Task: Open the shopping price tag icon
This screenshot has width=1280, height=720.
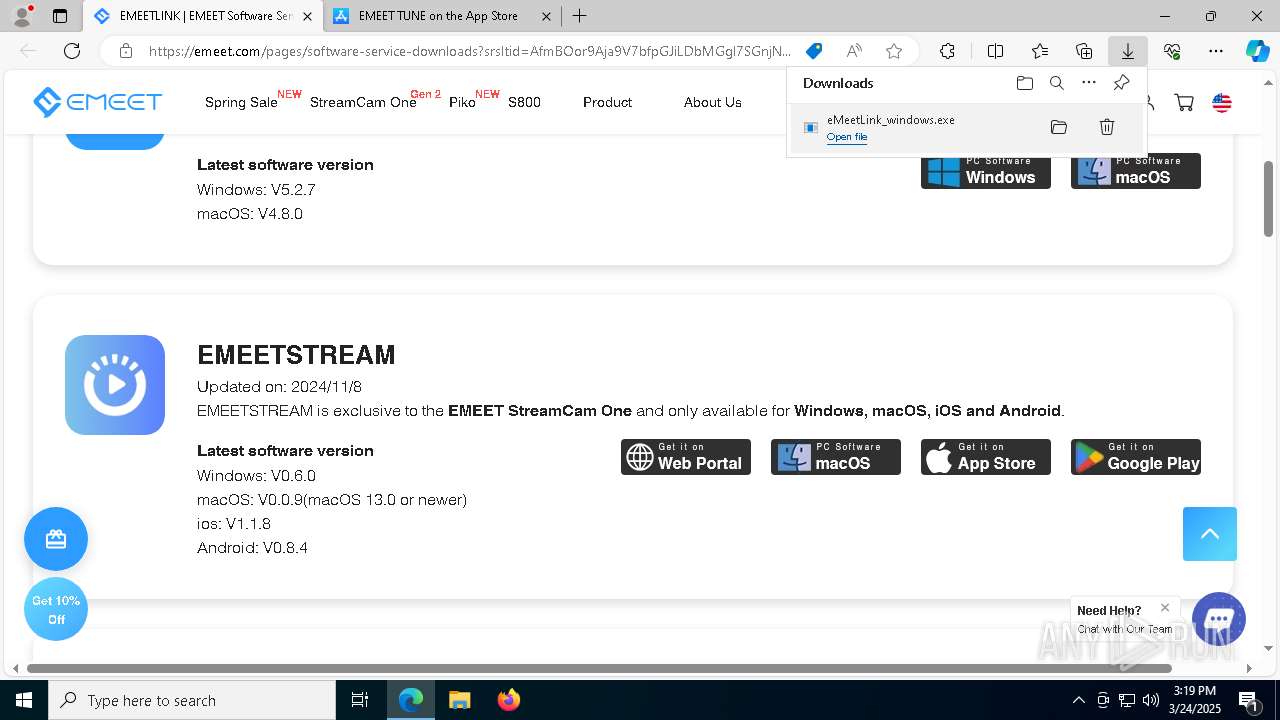Action: tap(814, 51)
